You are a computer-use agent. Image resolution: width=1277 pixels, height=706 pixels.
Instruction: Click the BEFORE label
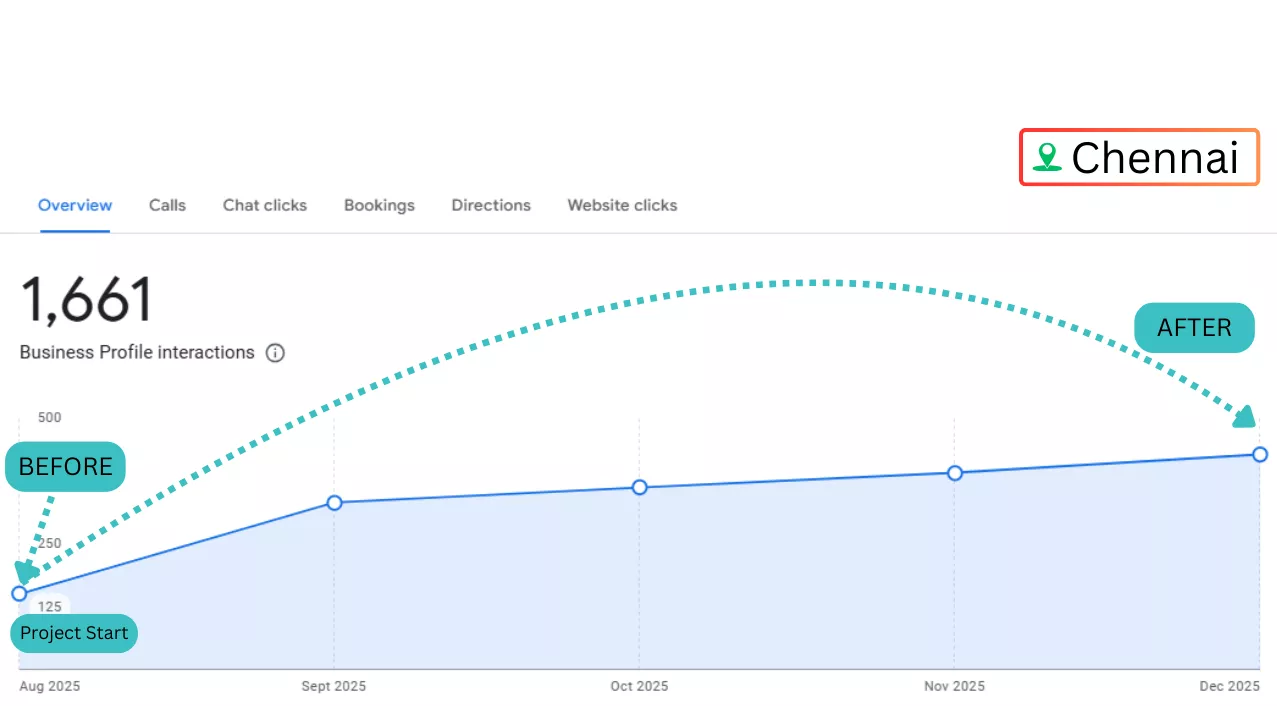pos(66,467)
